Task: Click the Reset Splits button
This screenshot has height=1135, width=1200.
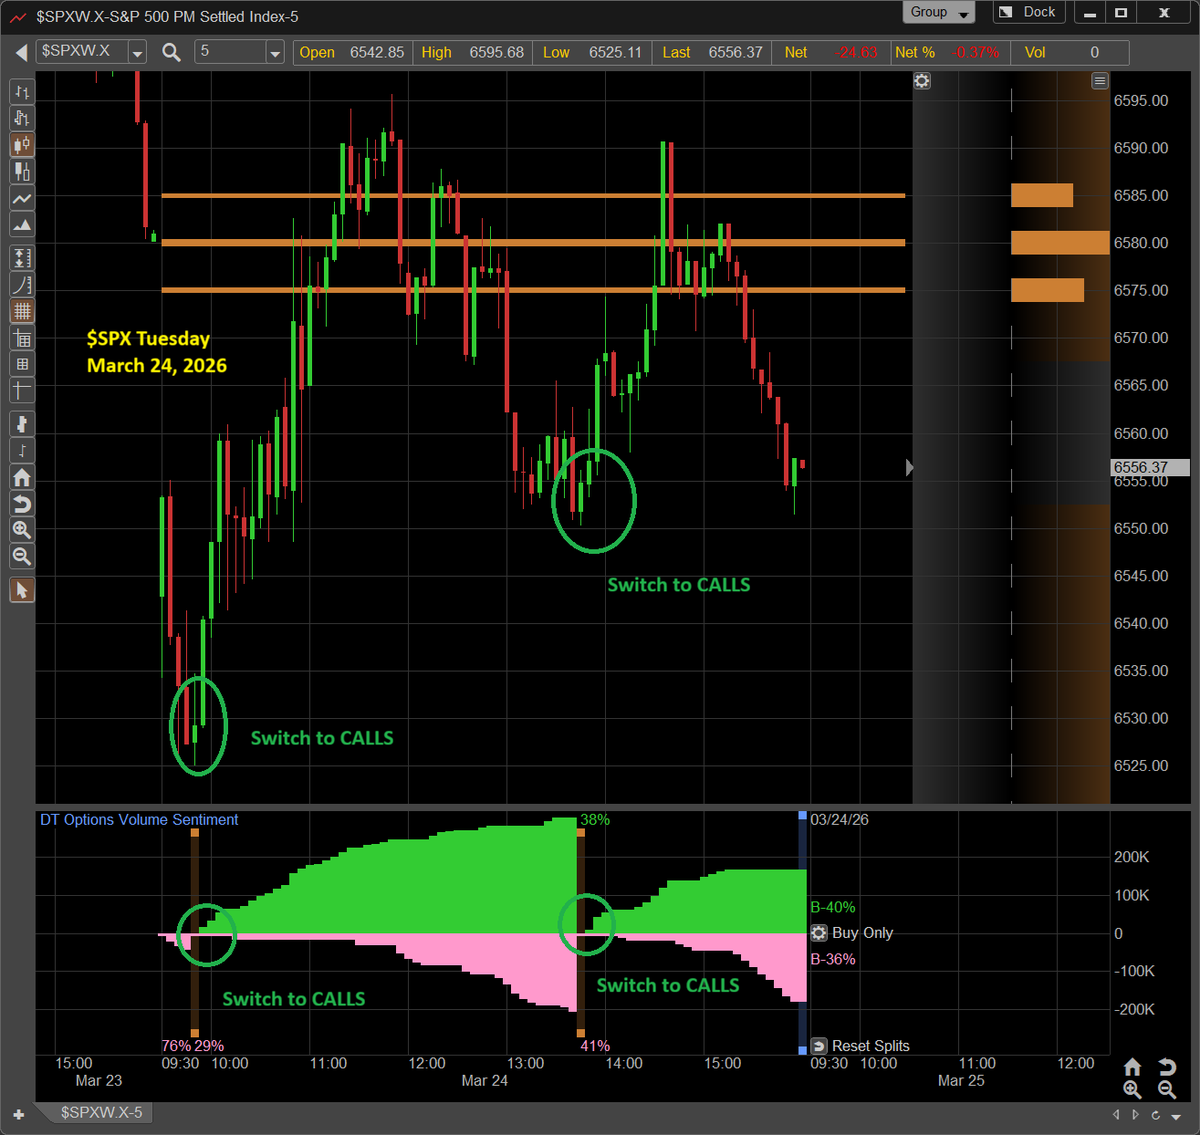Action: click(860, 1046)
